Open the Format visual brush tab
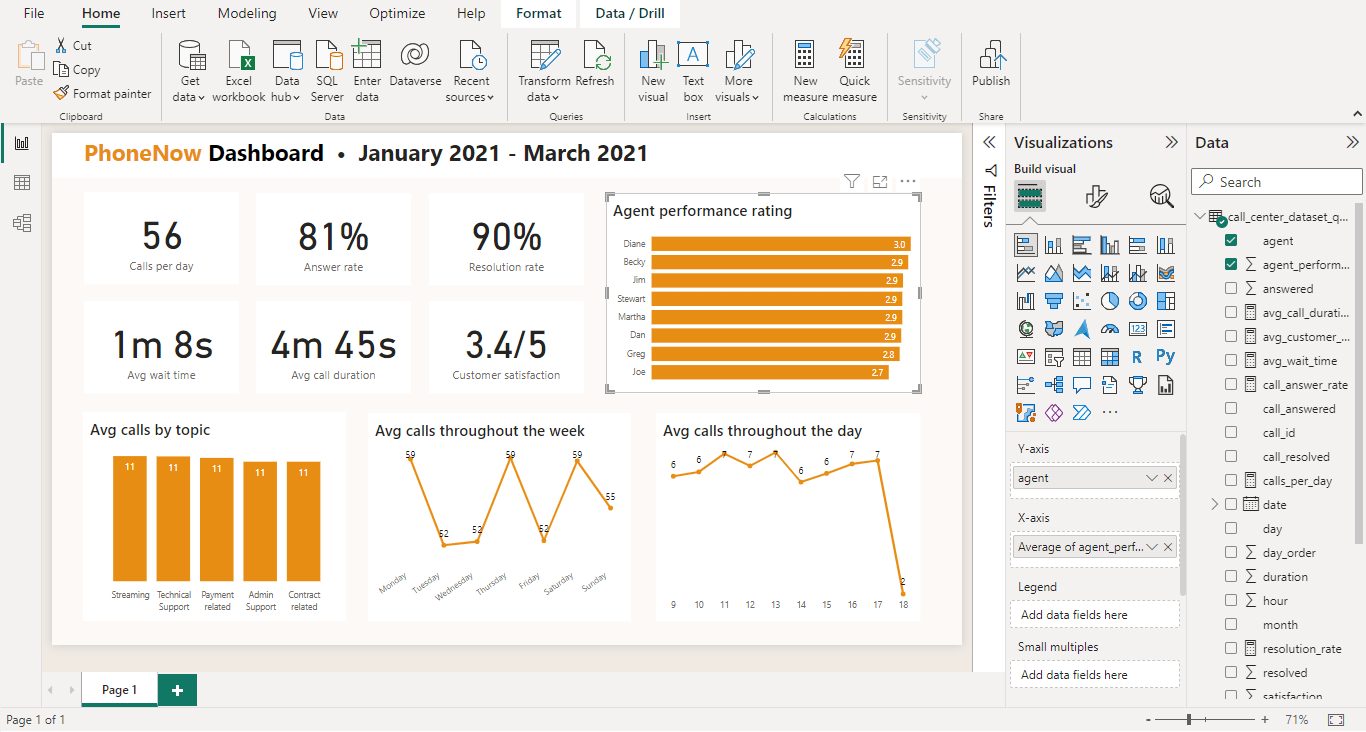This screenshot has height=732, width=1366. point(1096,196)
